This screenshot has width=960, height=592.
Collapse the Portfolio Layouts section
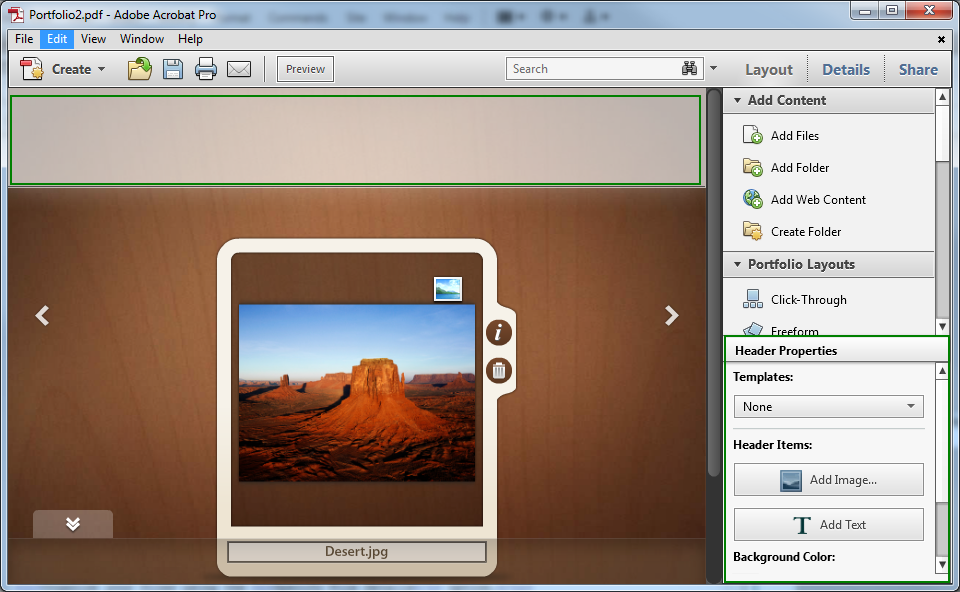point(738,265)
